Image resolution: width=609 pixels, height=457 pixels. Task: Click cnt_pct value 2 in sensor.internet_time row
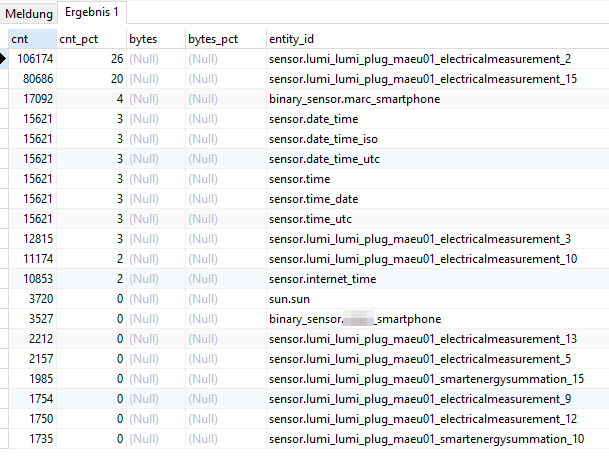(x=91, y=279)
